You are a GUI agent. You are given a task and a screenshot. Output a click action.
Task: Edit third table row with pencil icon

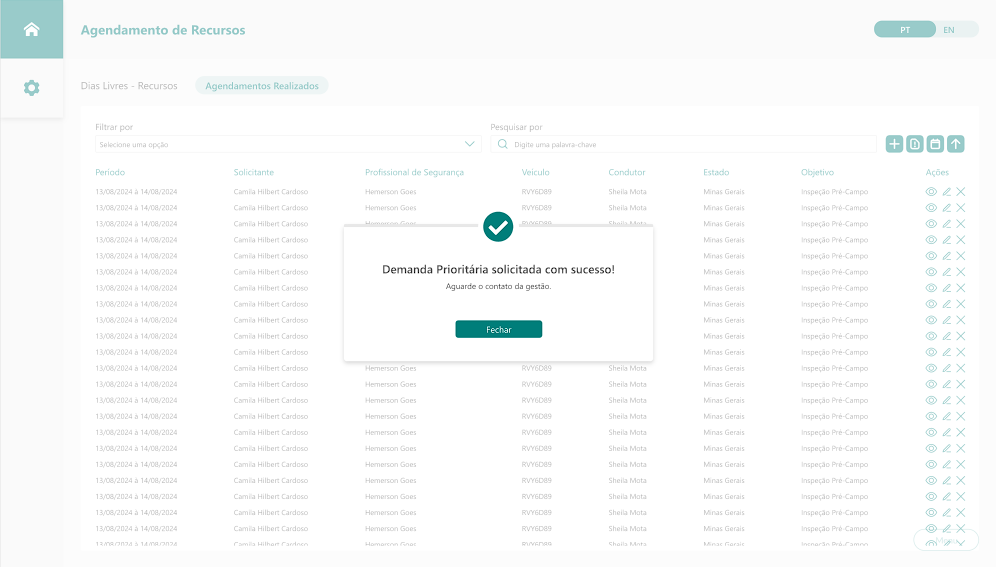point(946,223)
